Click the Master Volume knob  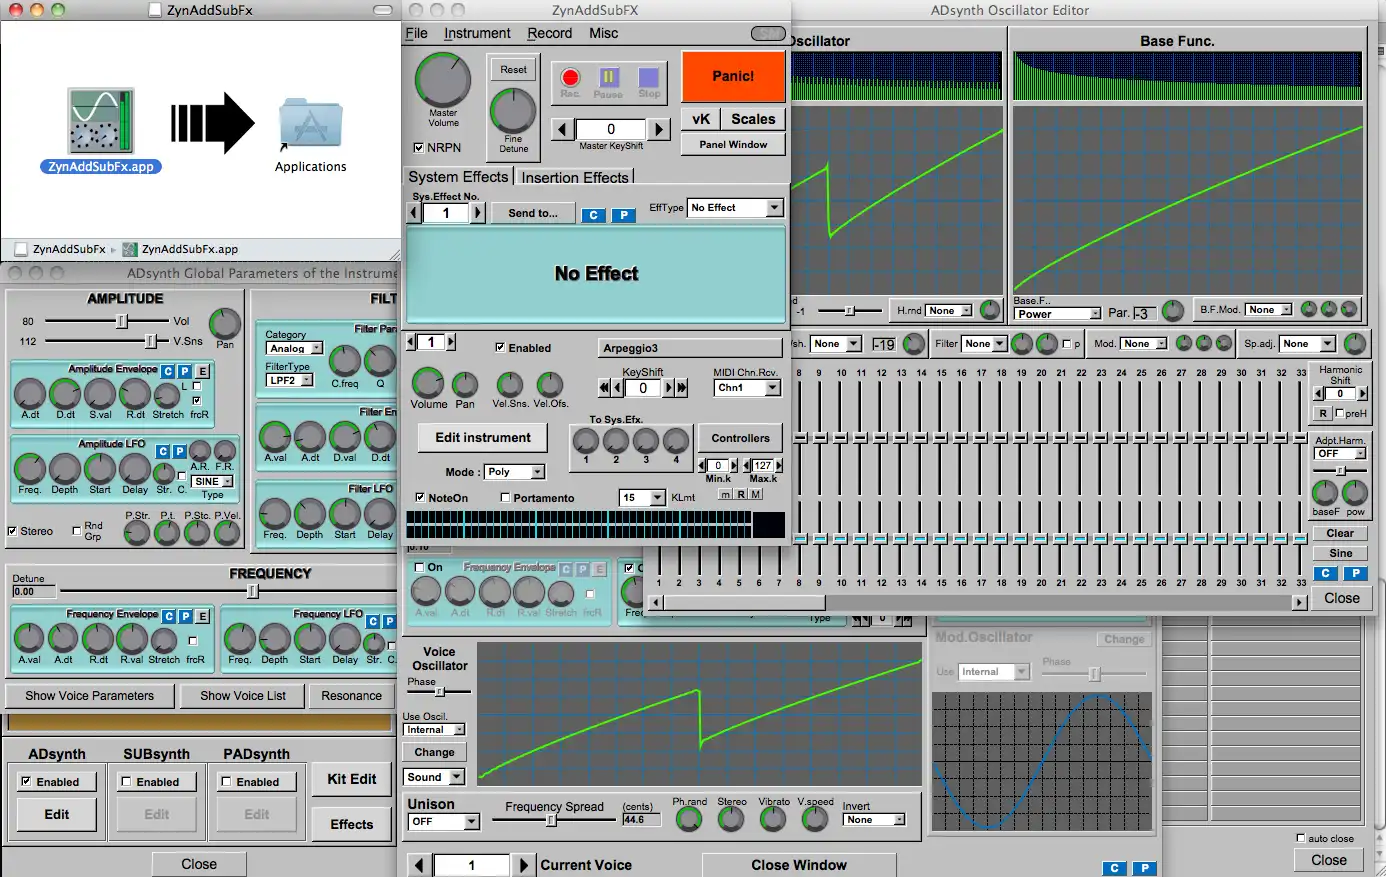coord(443,80)
